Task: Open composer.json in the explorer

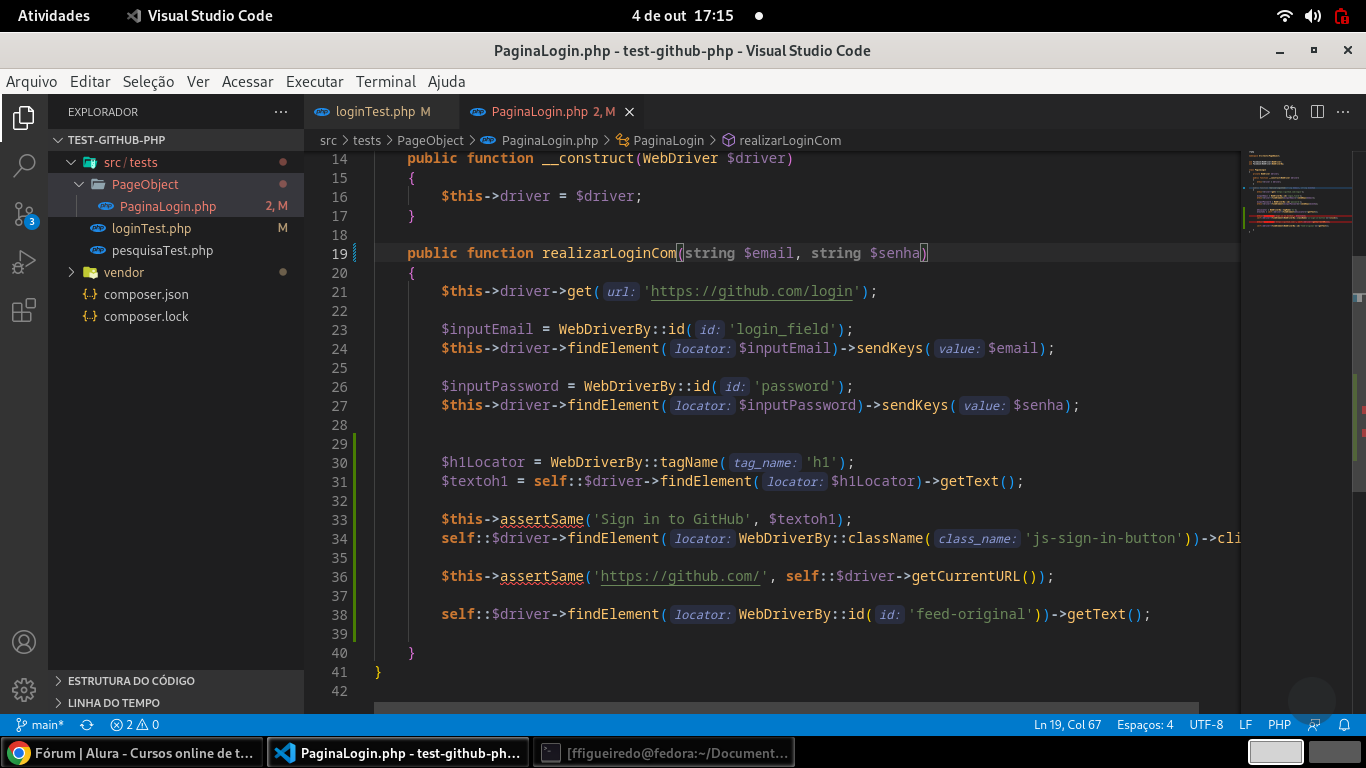Action: (x=176, y=294)
